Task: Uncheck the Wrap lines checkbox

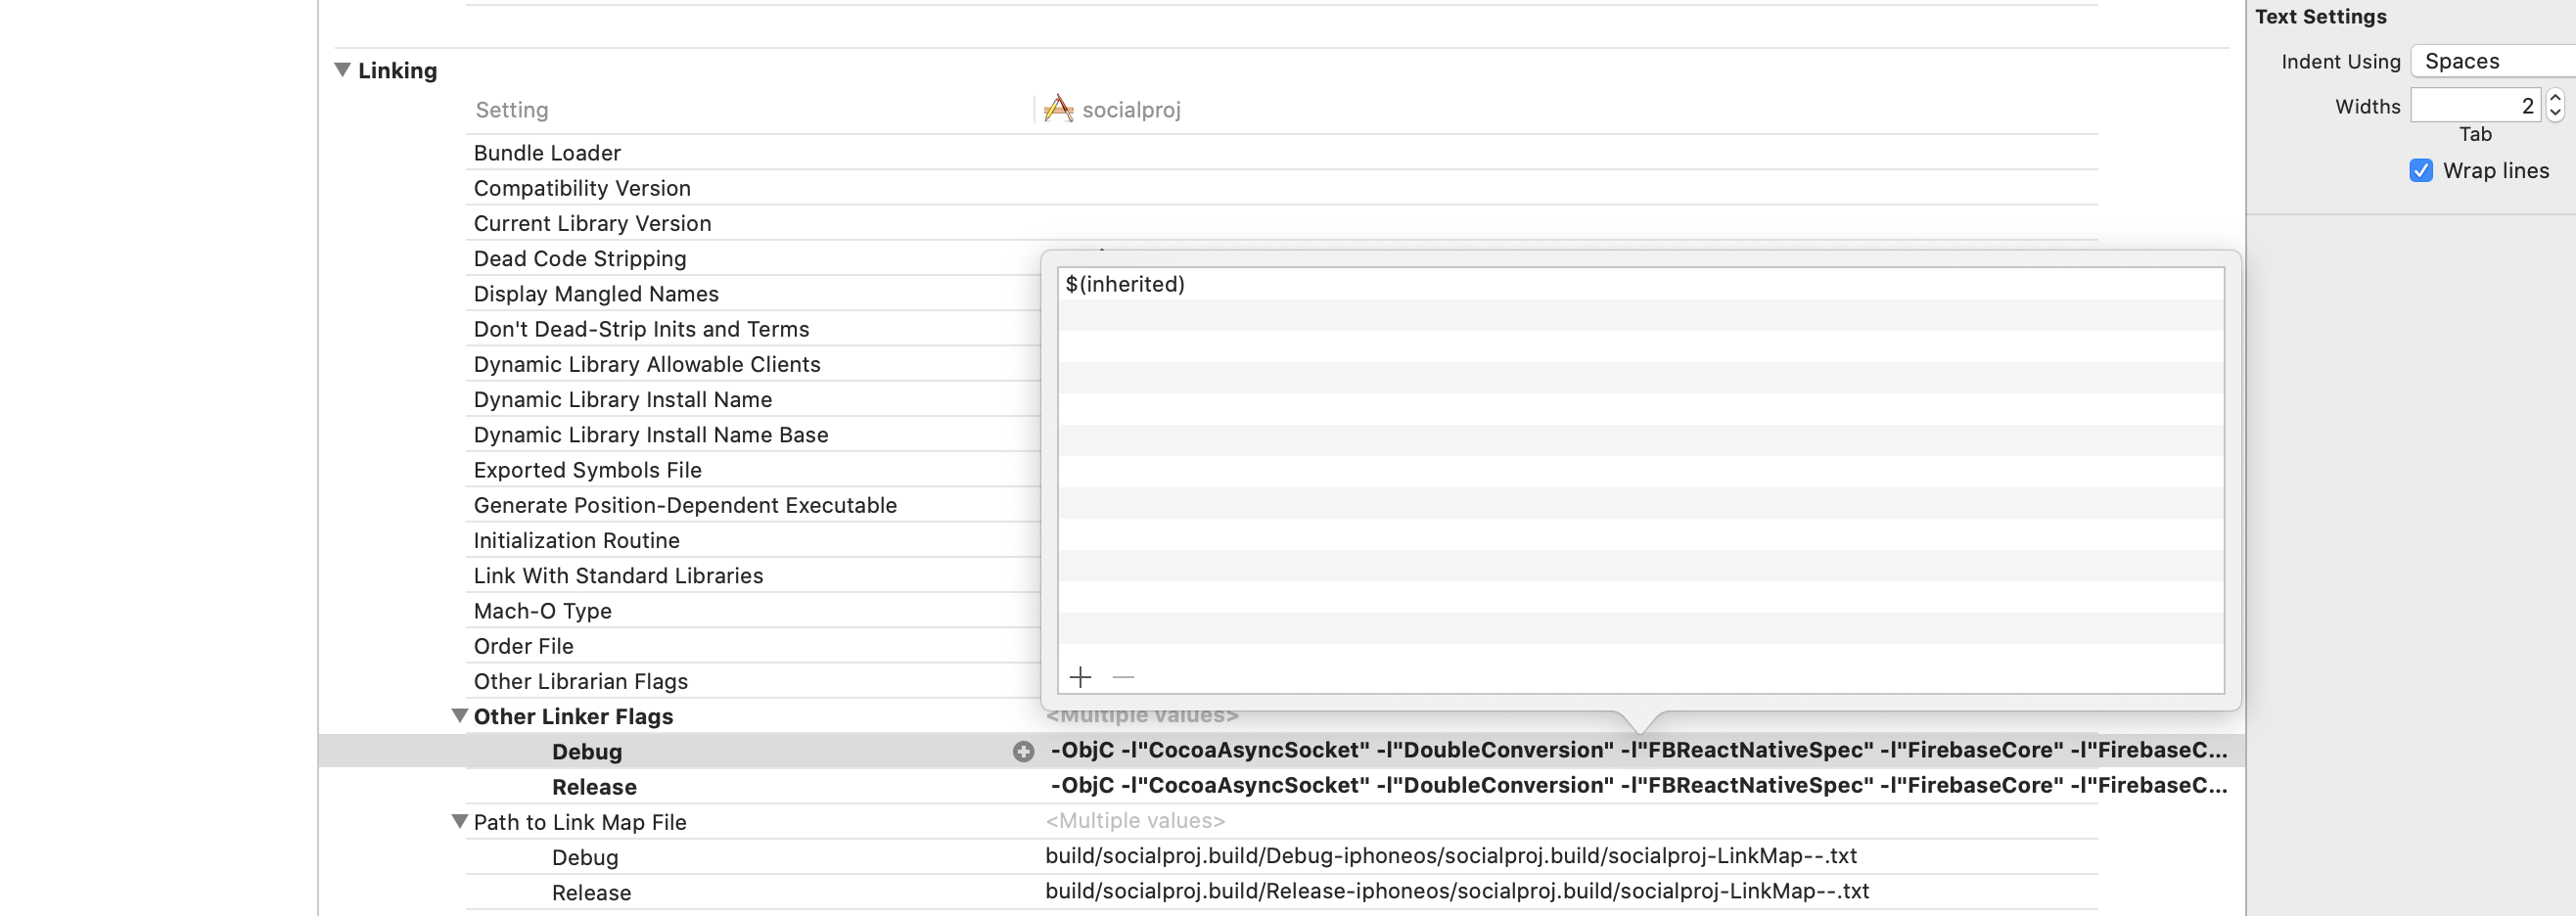Action: pos(2420,170)
